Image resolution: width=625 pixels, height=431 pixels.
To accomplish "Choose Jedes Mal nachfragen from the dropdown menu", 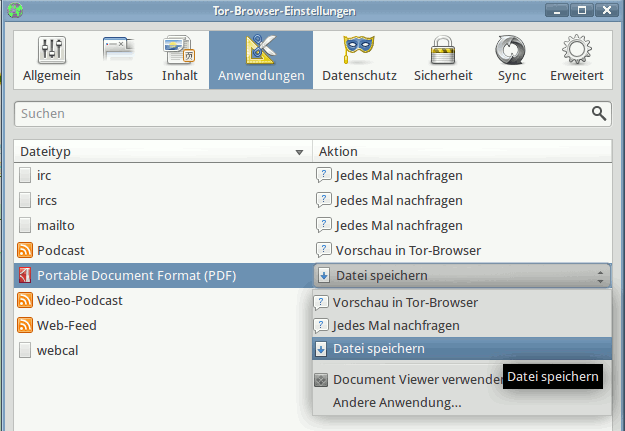I will 462,325.
